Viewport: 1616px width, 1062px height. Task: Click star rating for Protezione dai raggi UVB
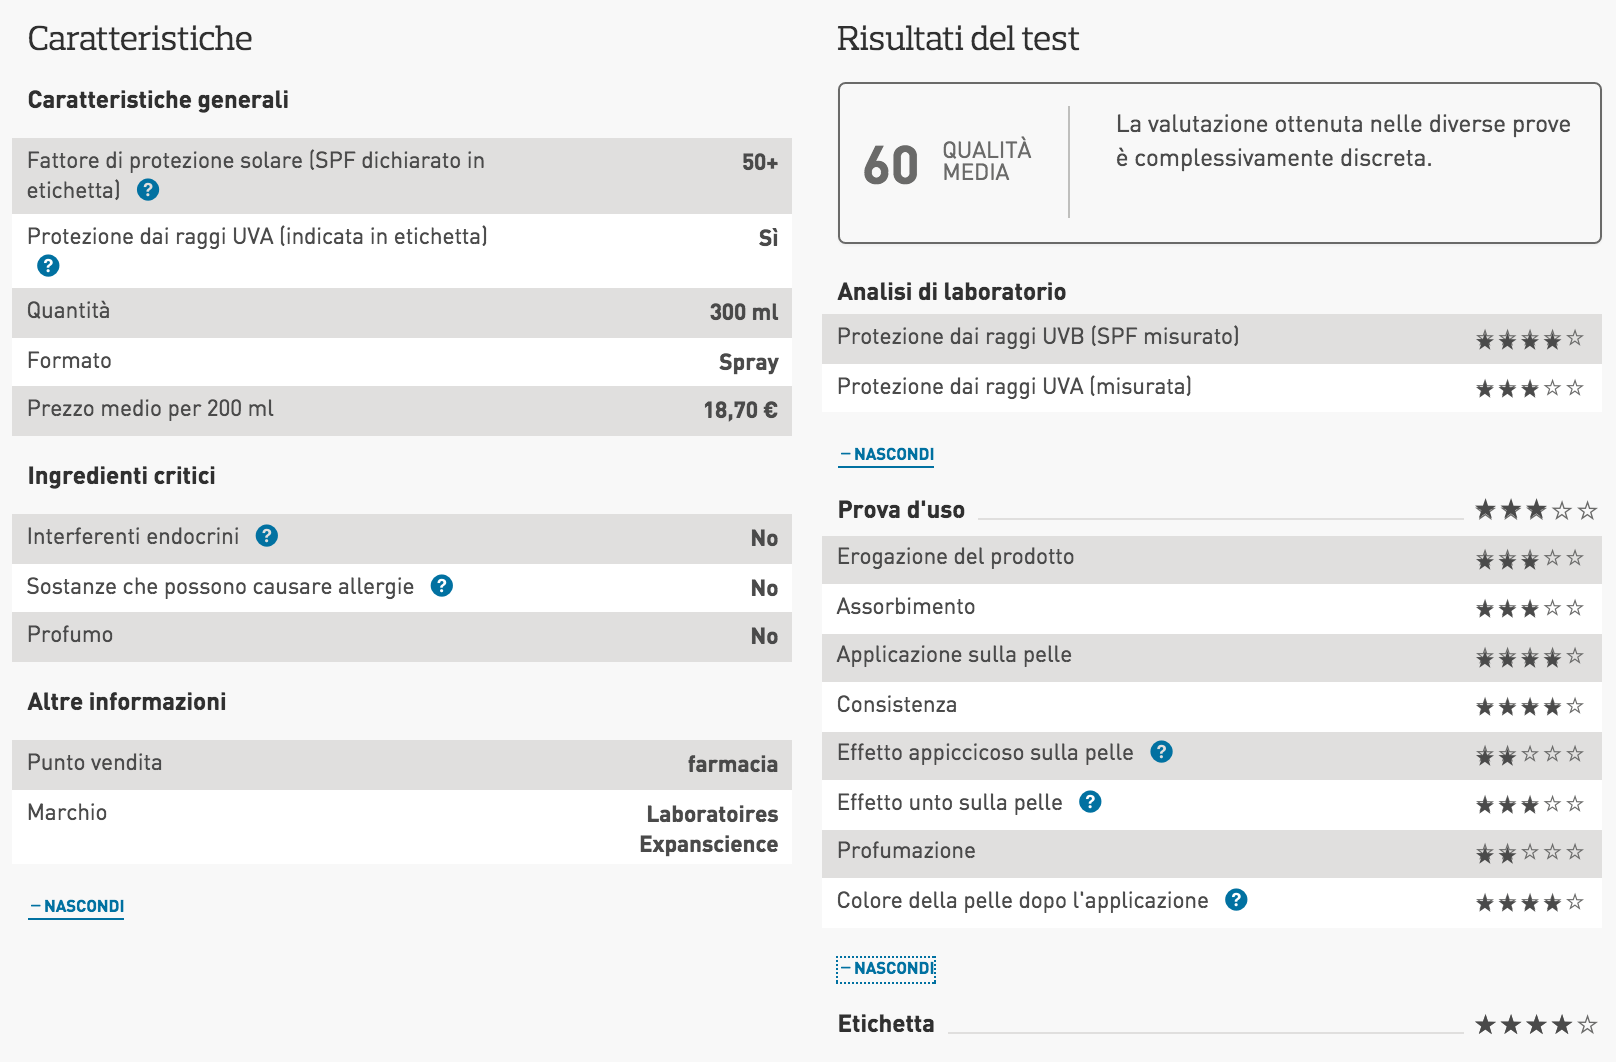coord(1530,339)
